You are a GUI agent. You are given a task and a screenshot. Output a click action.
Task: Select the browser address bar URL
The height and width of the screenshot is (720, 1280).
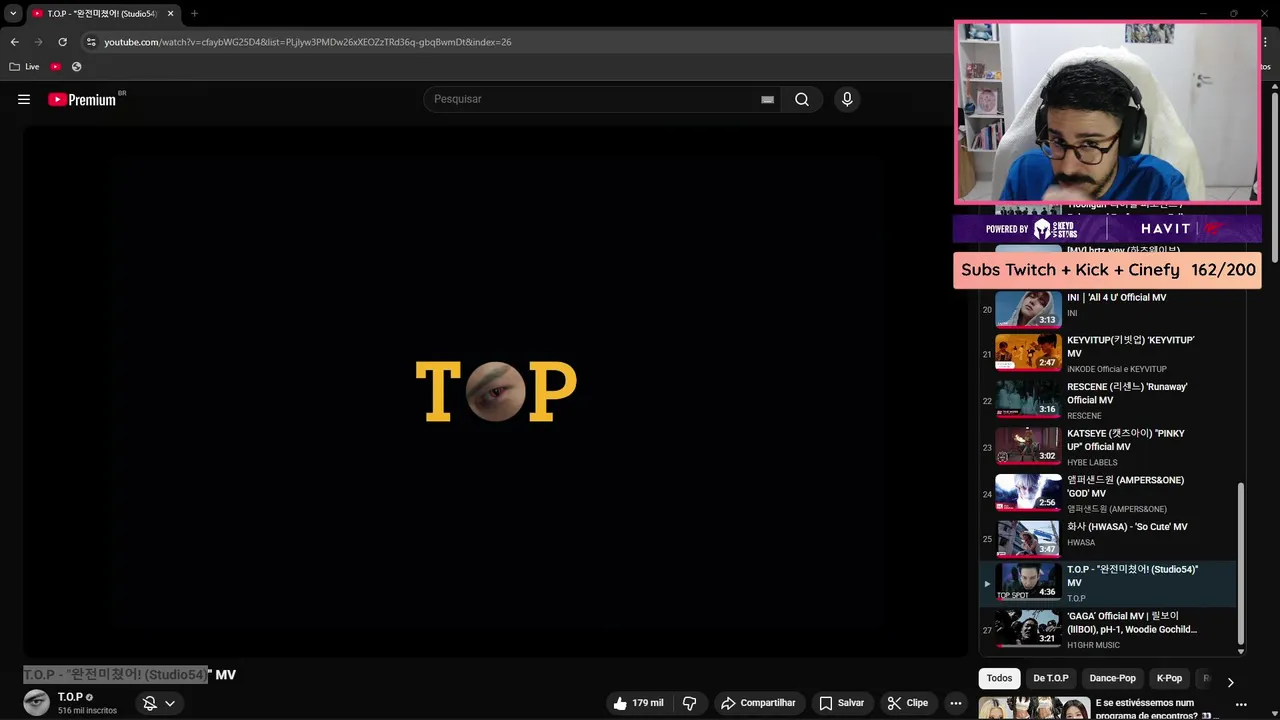point(308,42)
